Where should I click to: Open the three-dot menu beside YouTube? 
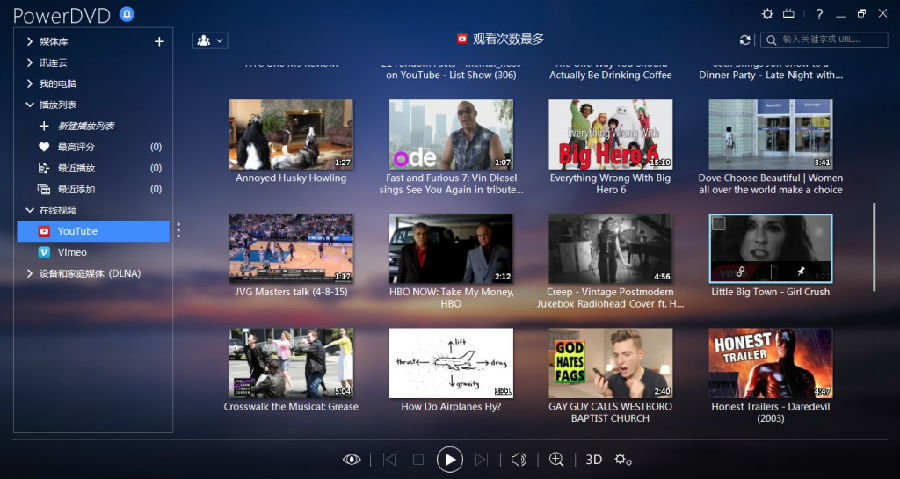[179, 231]
